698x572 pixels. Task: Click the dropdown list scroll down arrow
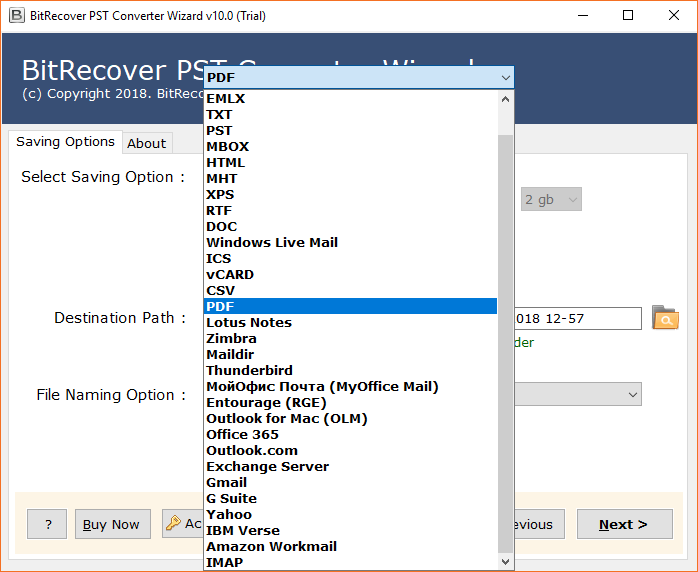[505, 562]
